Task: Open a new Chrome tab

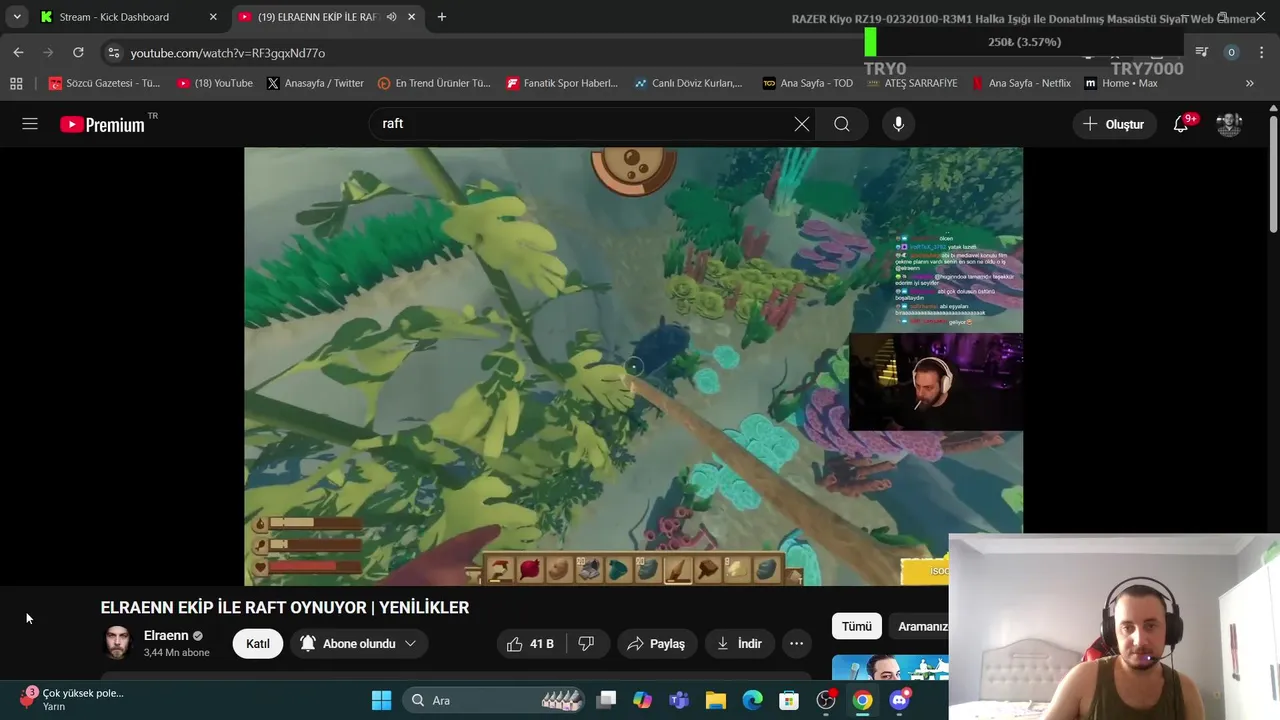Action: point(442,17)
